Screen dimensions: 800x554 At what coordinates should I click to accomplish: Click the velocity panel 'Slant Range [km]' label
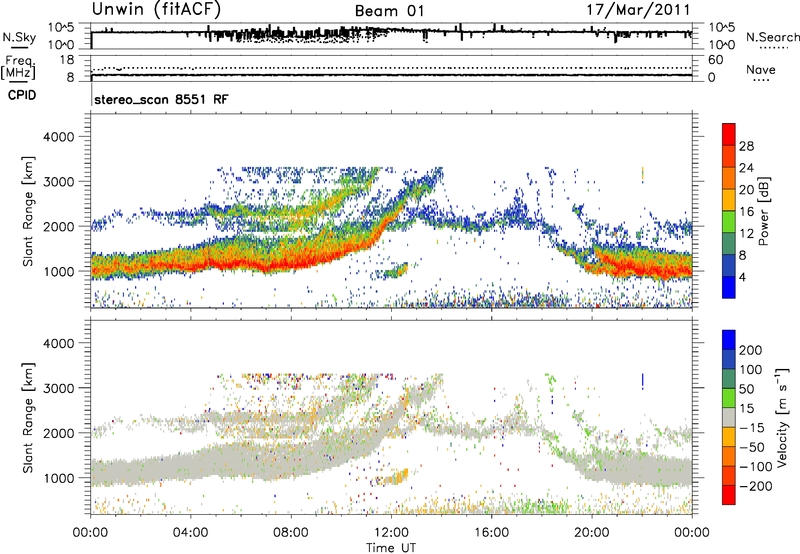pos(28,417)
